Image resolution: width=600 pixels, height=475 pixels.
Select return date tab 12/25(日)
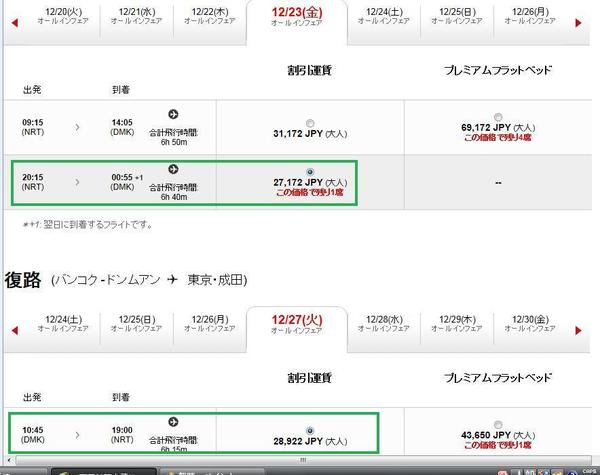[137, 323]
